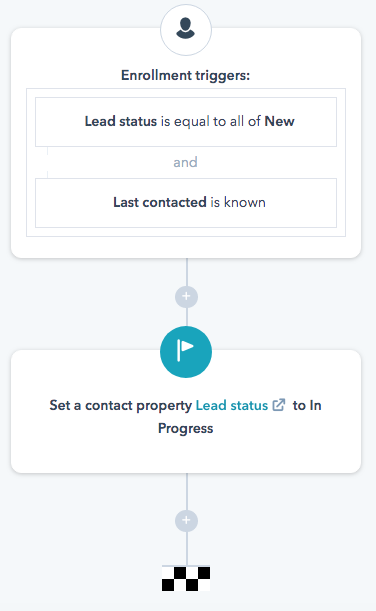Open the 'Set a contact property' action card
The height and width of the screenshot is (611, 376).
pos(186,411)
